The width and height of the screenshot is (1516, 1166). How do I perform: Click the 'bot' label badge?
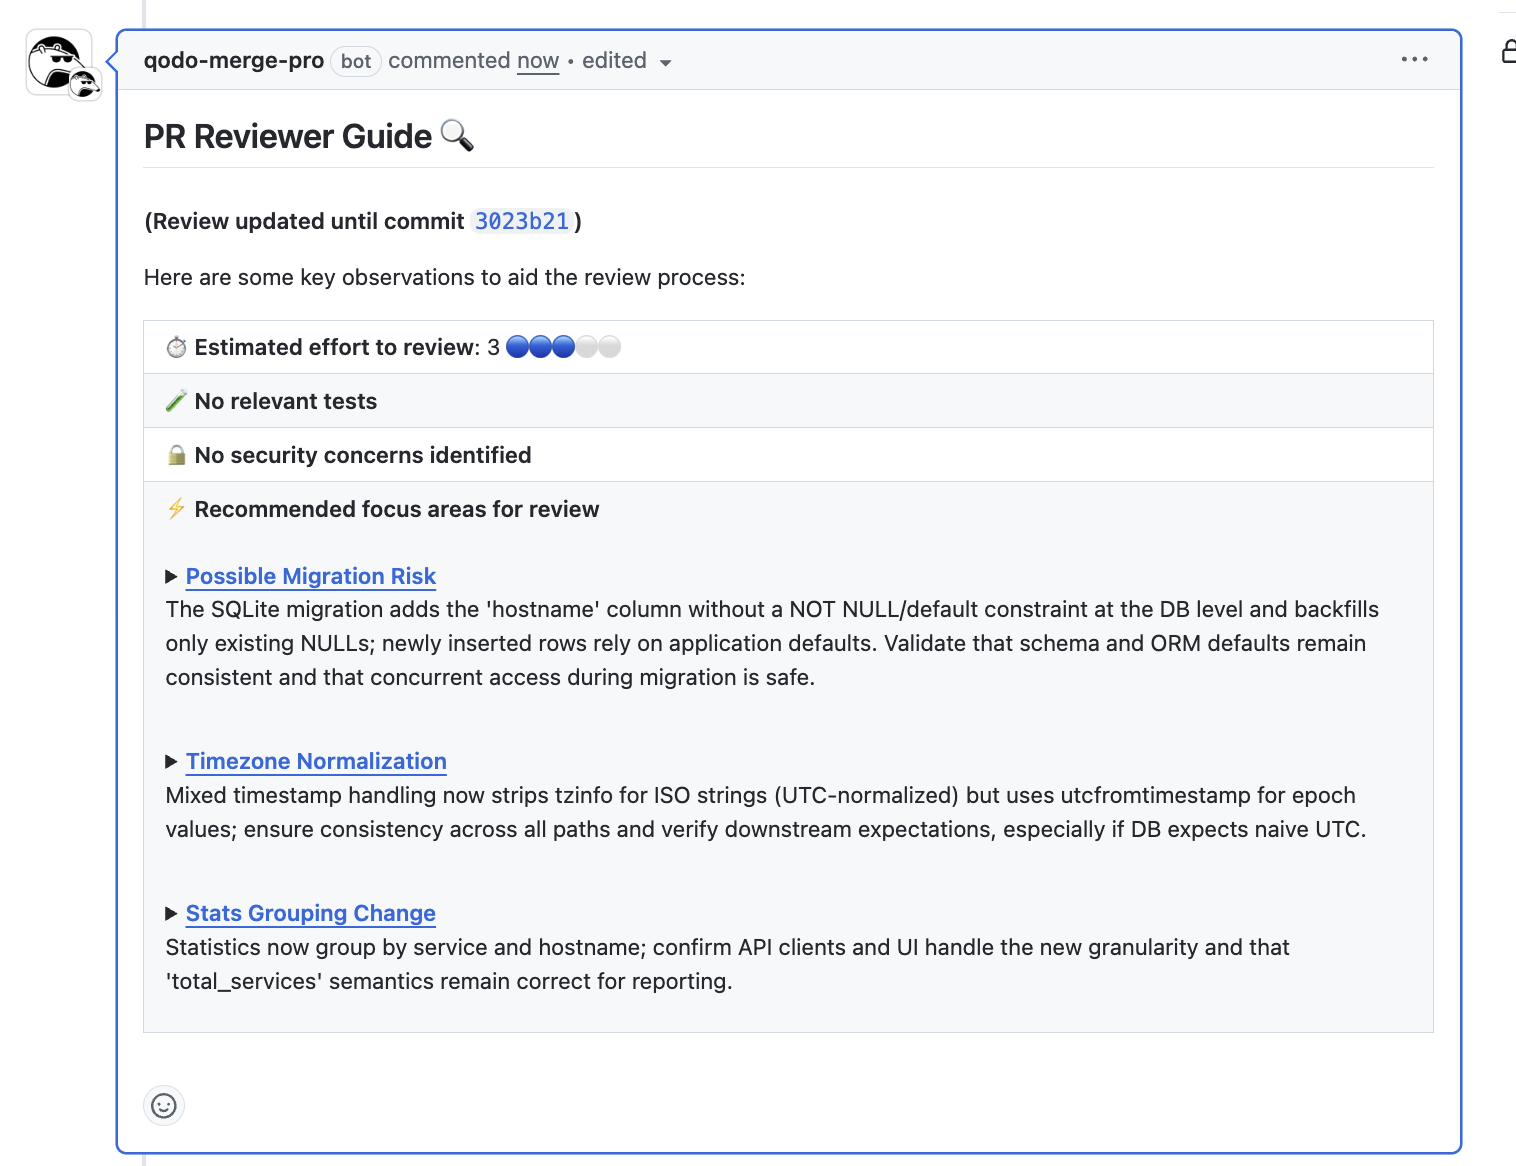coord(356,61)
